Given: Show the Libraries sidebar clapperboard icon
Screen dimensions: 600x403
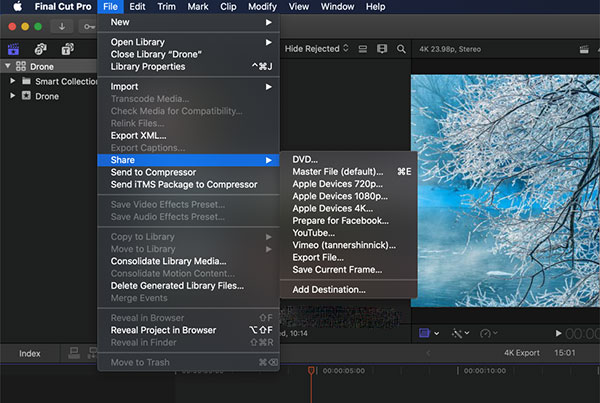Looking at the screenshot, I should coord(13,49).
